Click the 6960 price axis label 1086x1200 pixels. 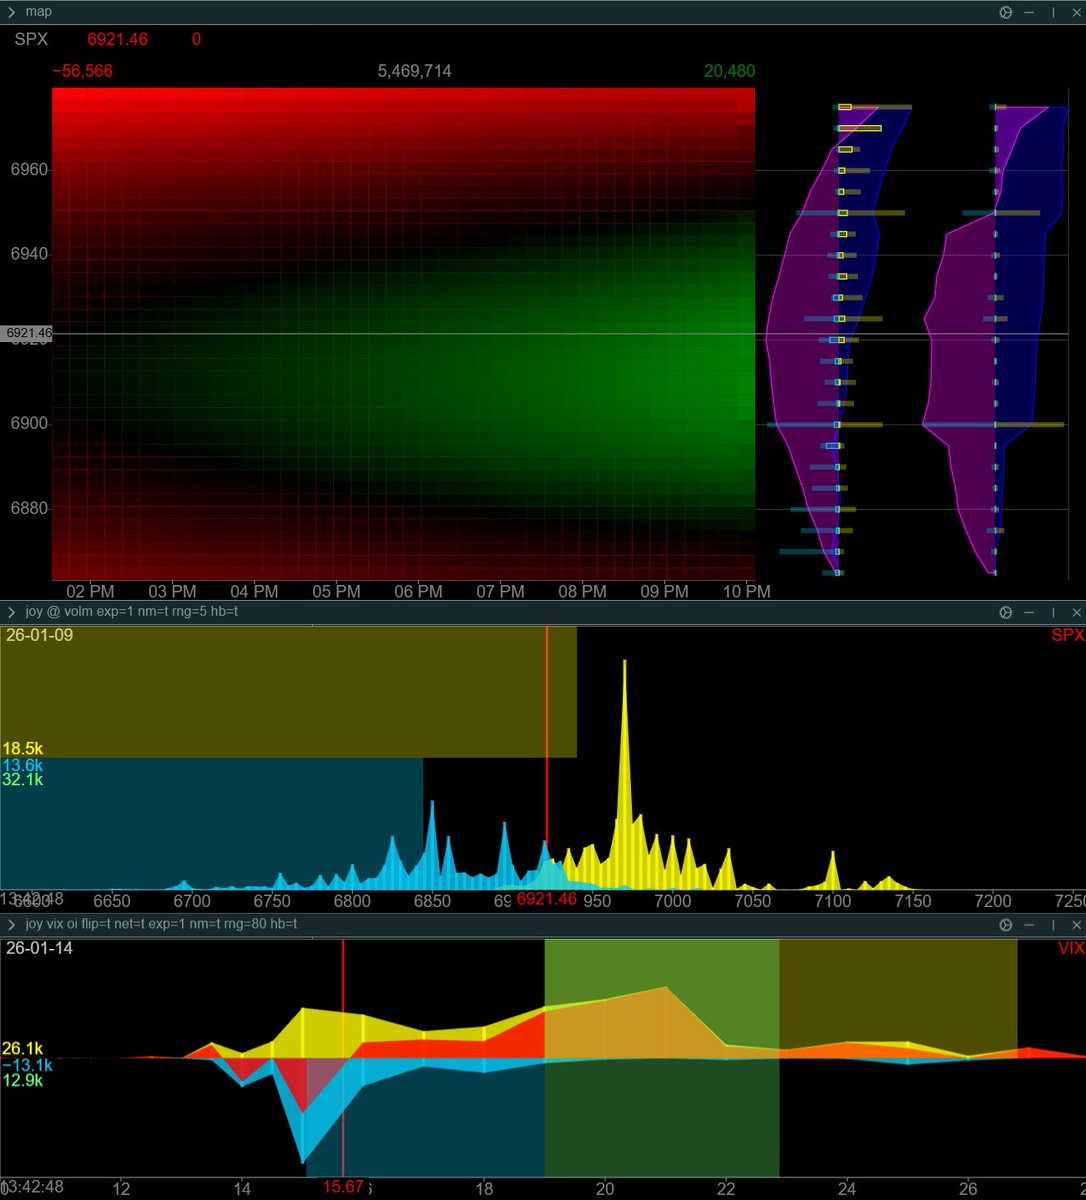[x=27, y=170]
